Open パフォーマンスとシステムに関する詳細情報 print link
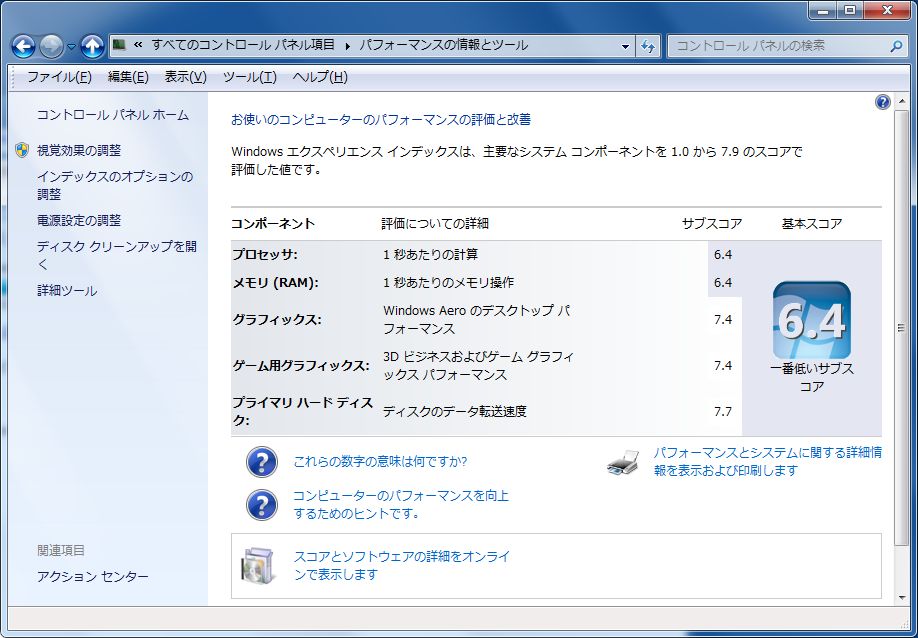This screenshot has height=638, width=918. 768,461
